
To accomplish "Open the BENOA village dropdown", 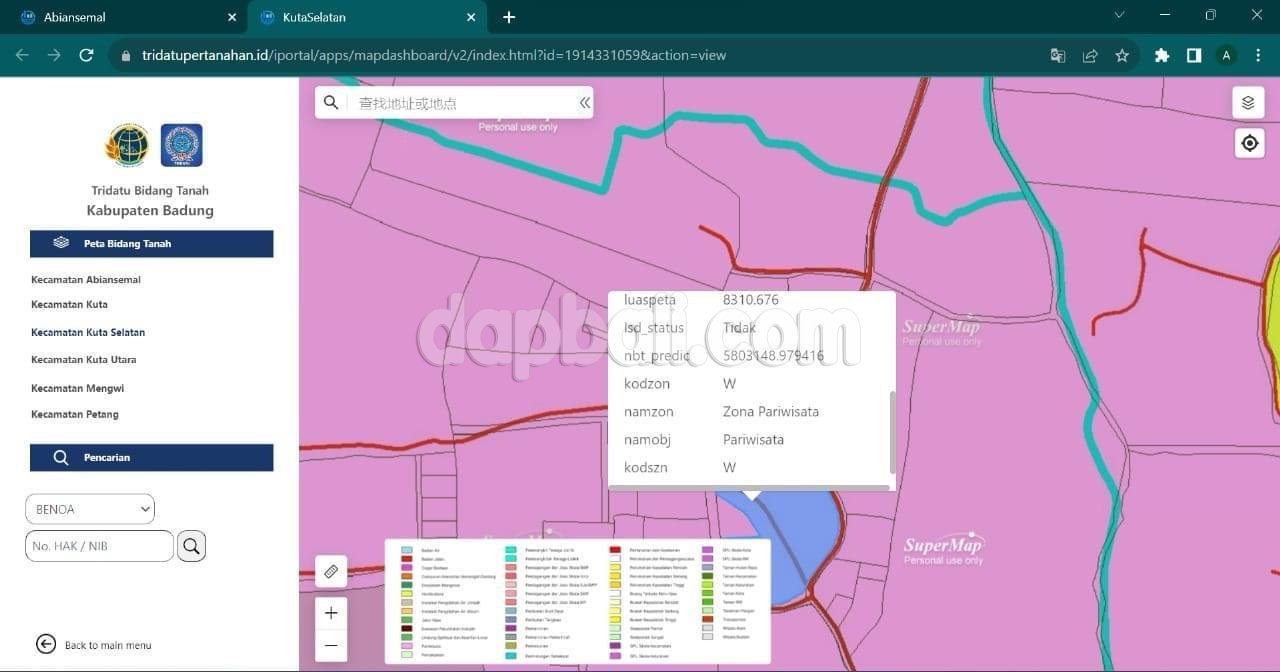I will click(90, 509).
